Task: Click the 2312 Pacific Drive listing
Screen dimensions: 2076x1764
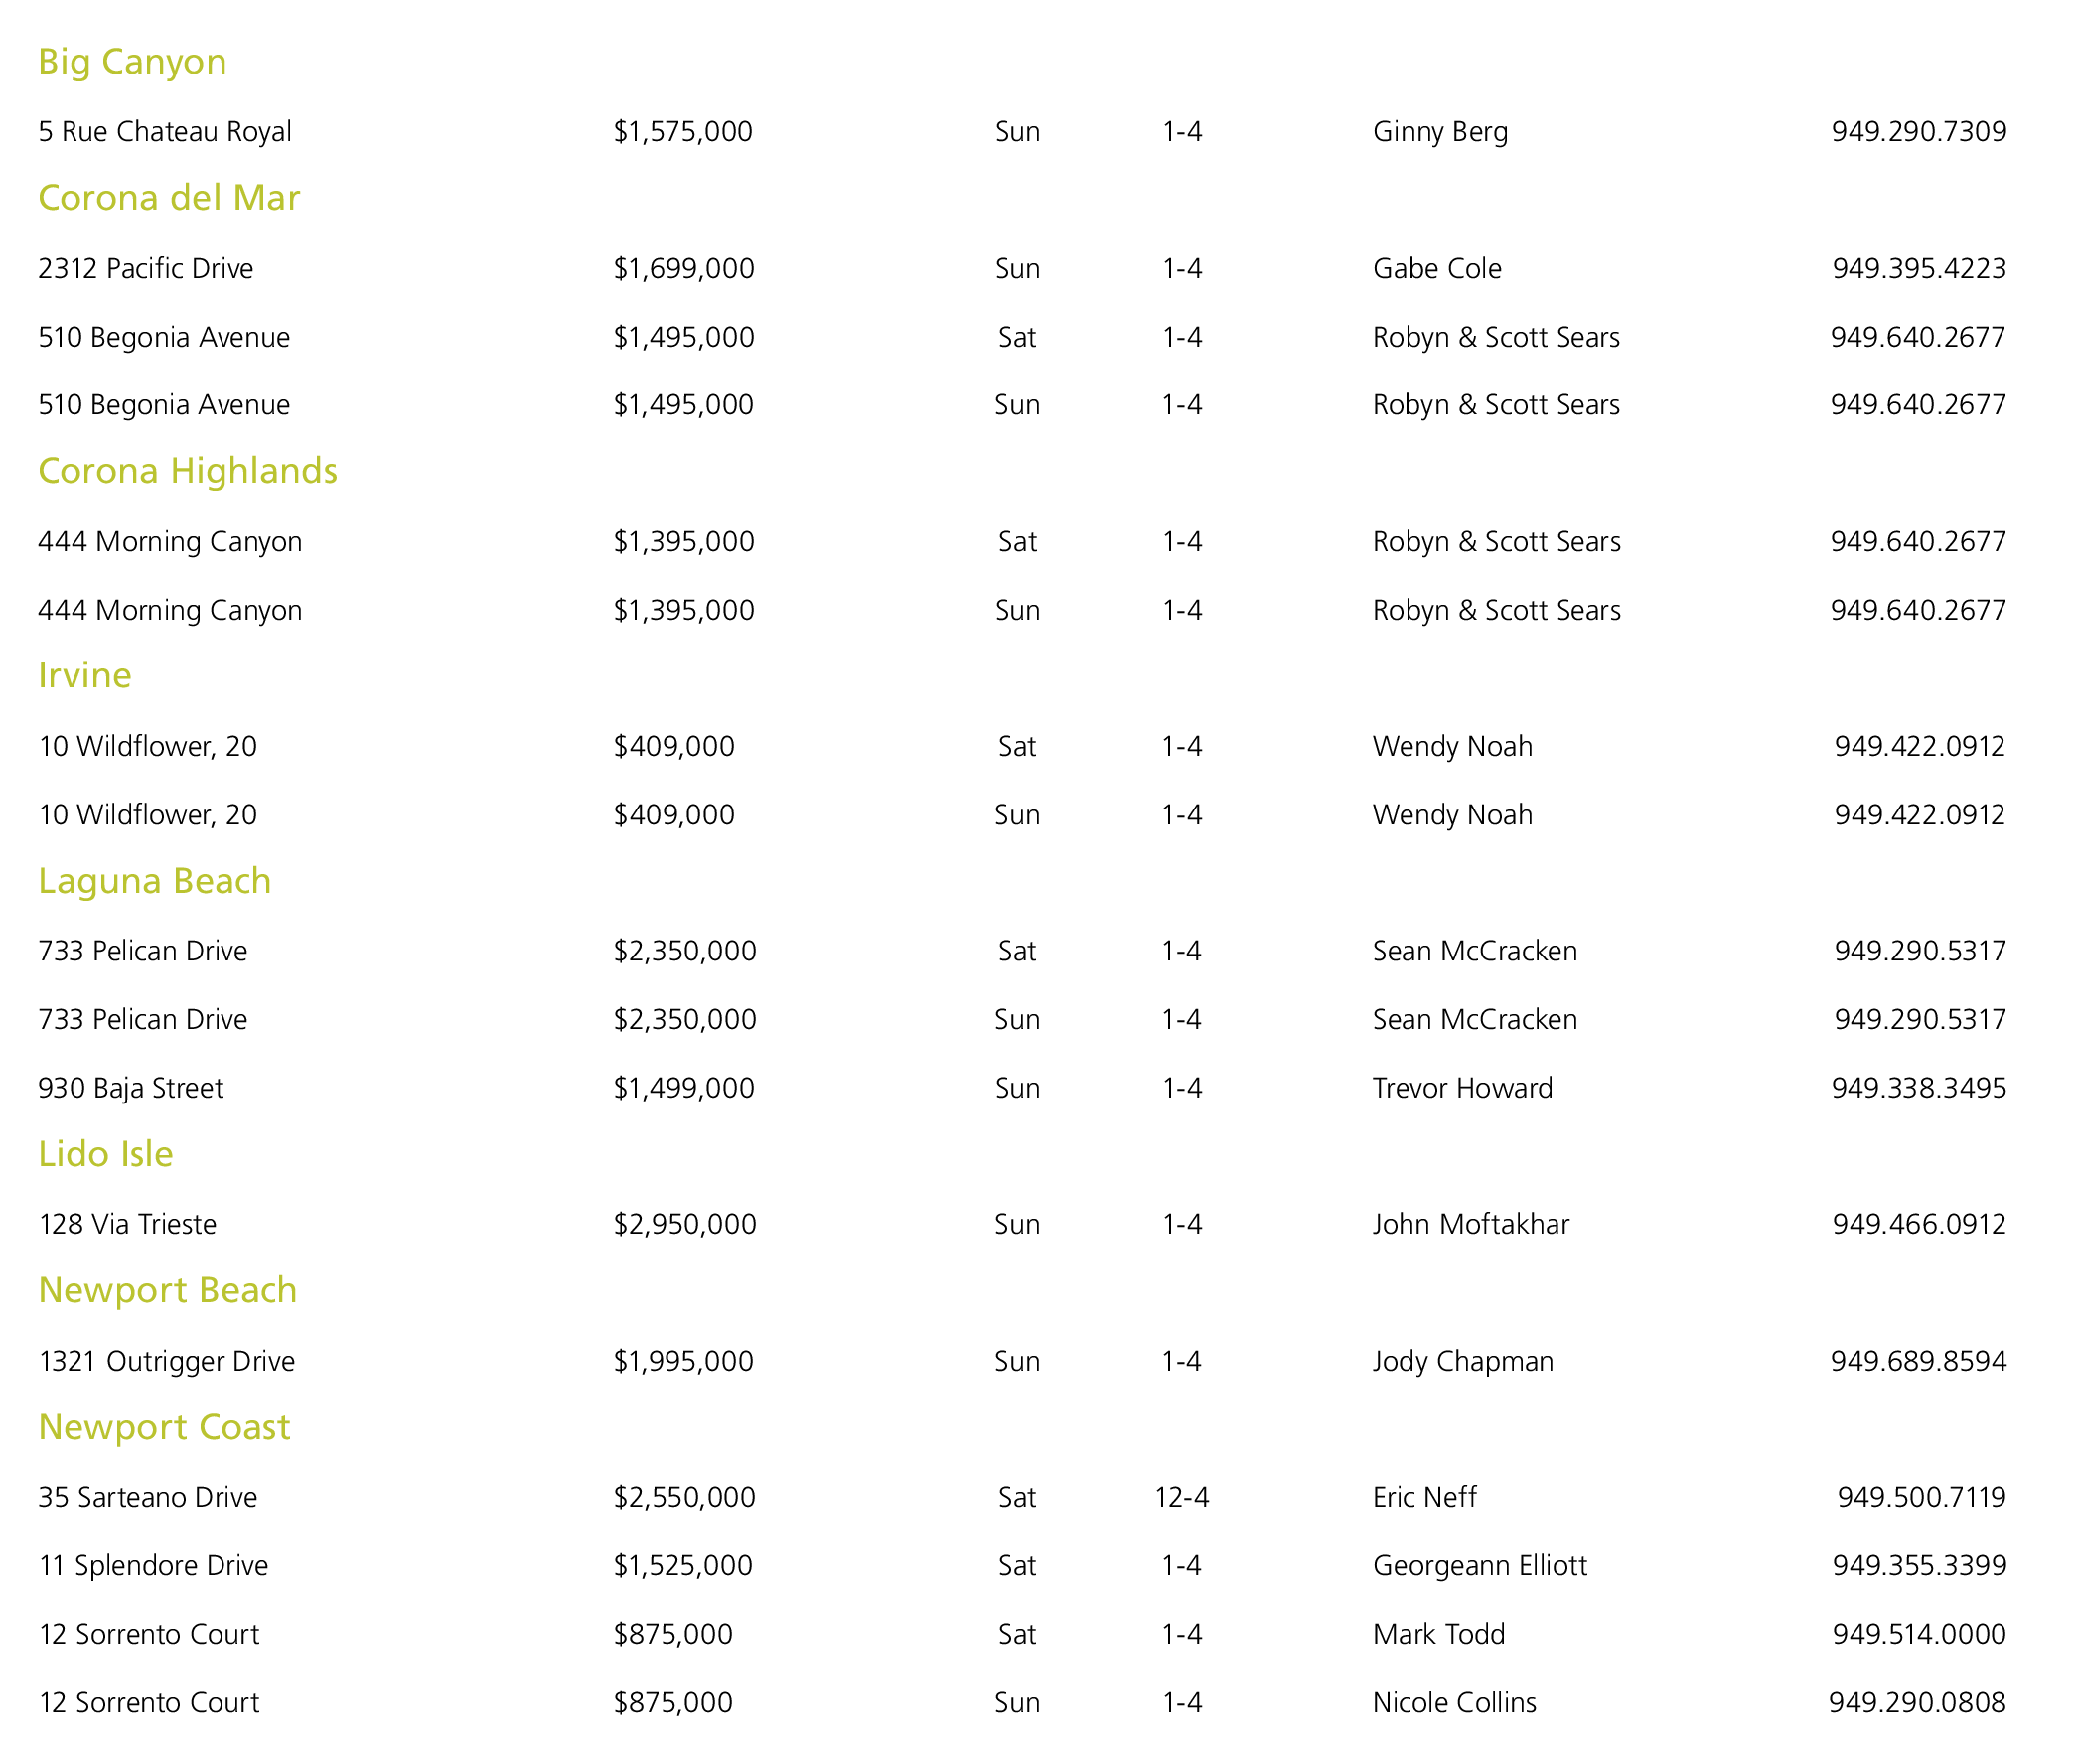Action: [146, 269]
